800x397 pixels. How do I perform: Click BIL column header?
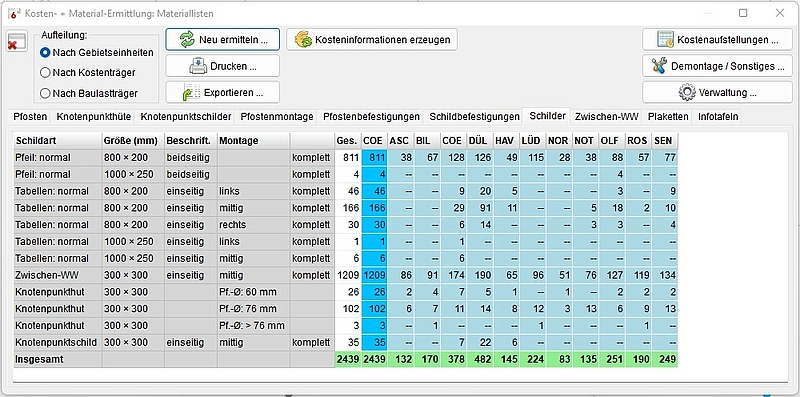pos(428,141)
